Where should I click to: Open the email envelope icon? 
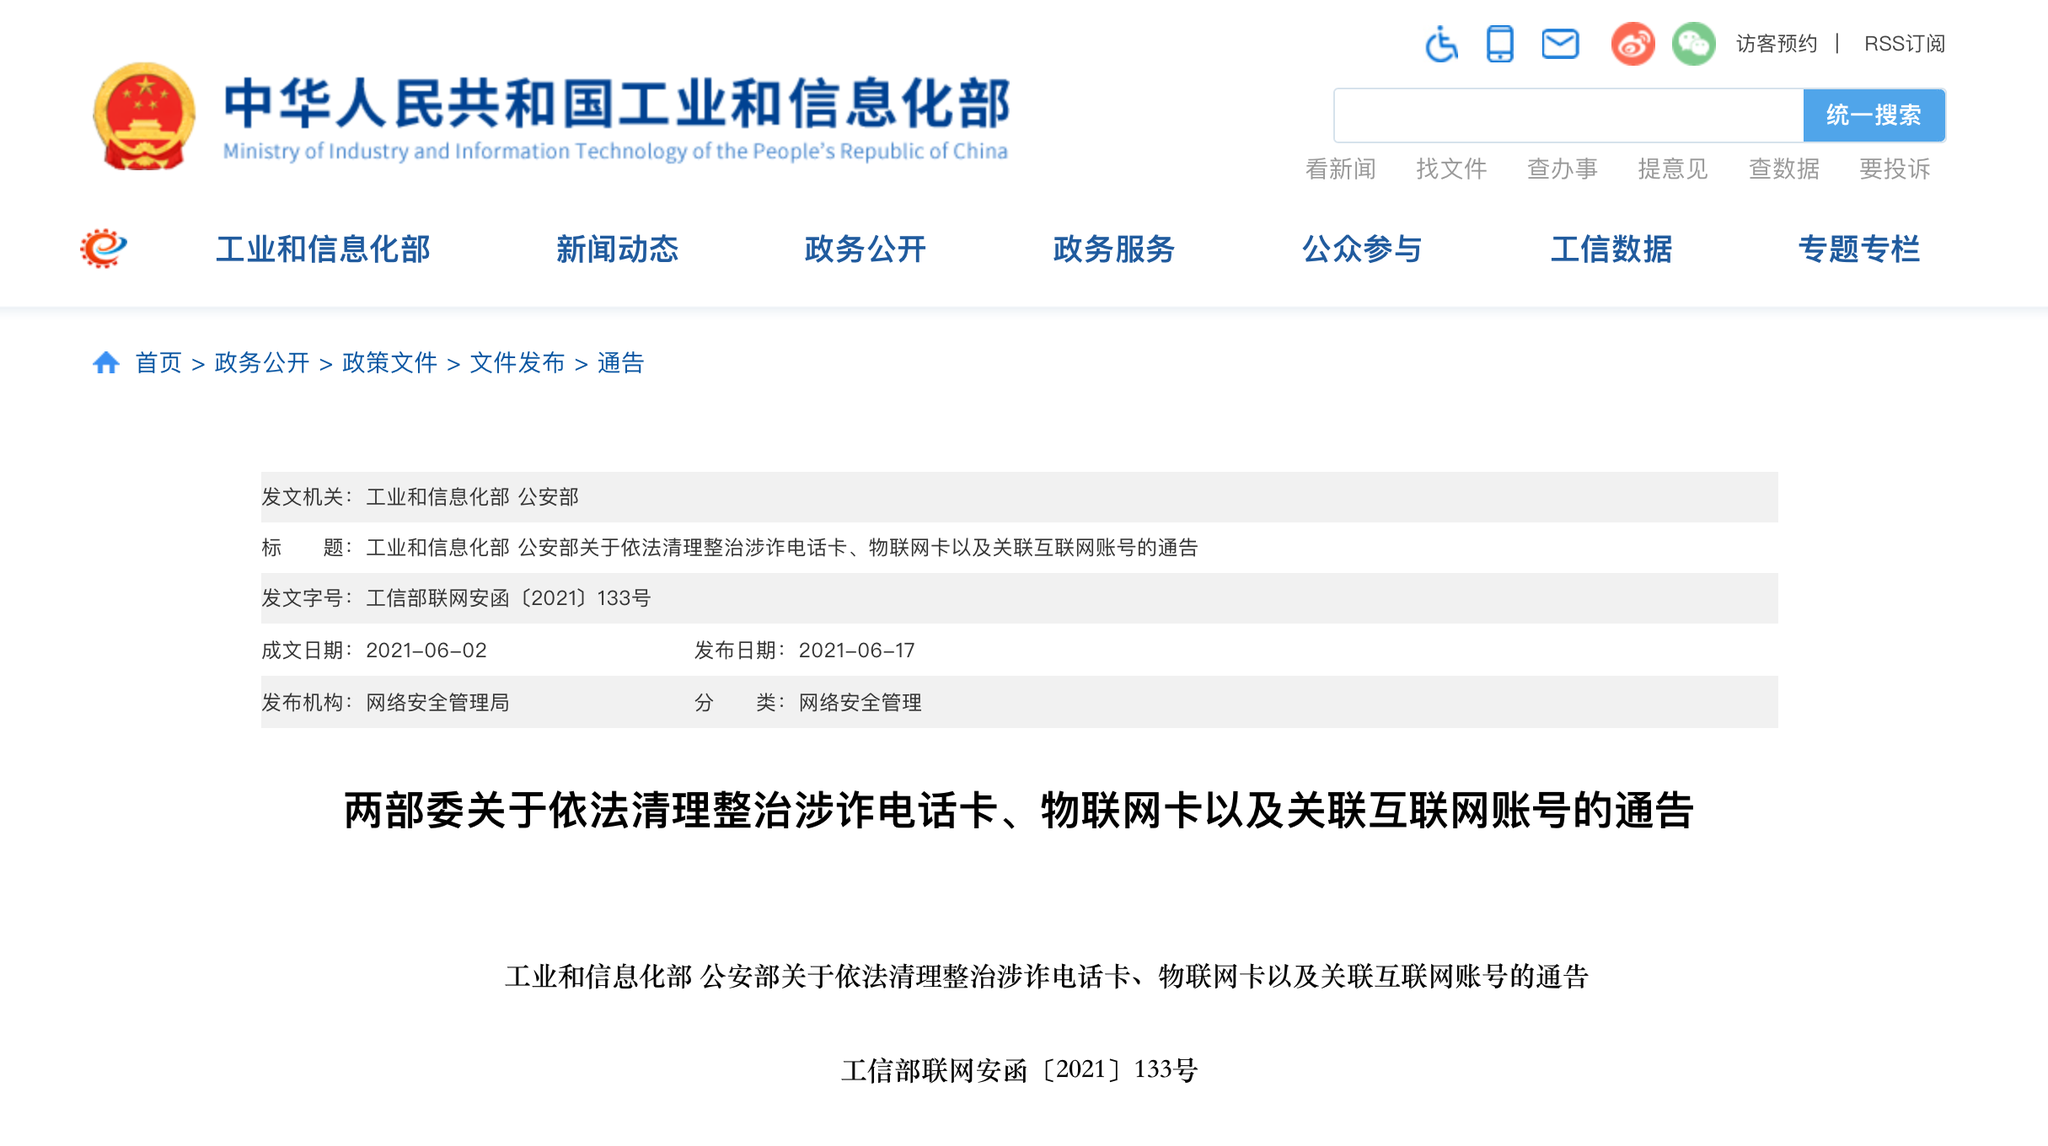pyautogui.click(x=1560, y=44)
